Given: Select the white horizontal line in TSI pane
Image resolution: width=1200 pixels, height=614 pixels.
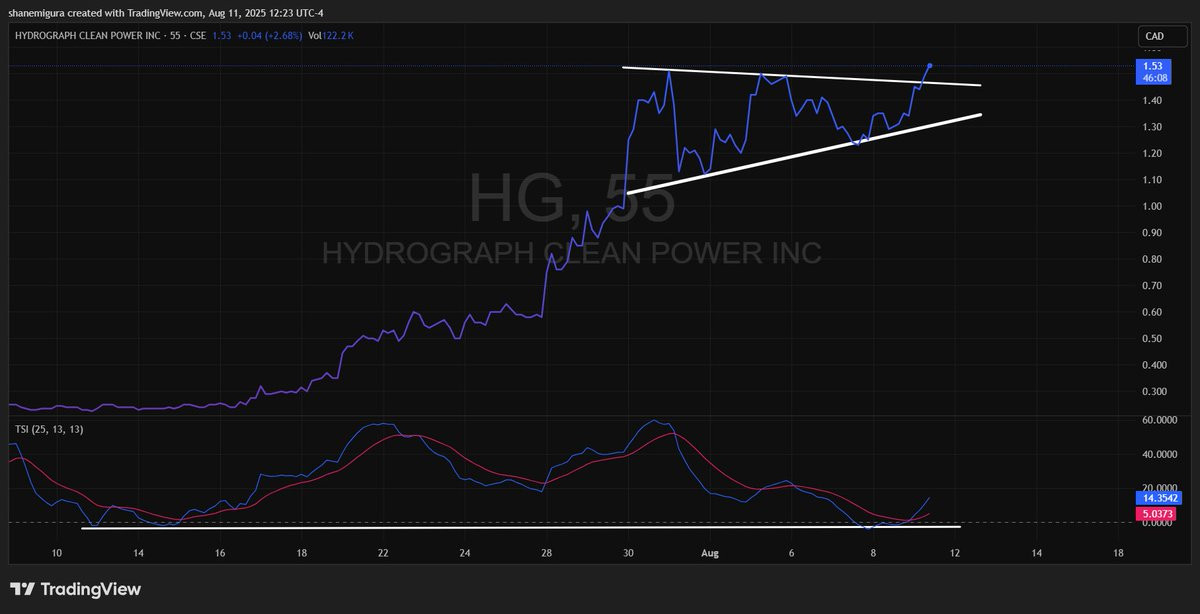Looking at the screenshot, I should click(x=521, y=527).
